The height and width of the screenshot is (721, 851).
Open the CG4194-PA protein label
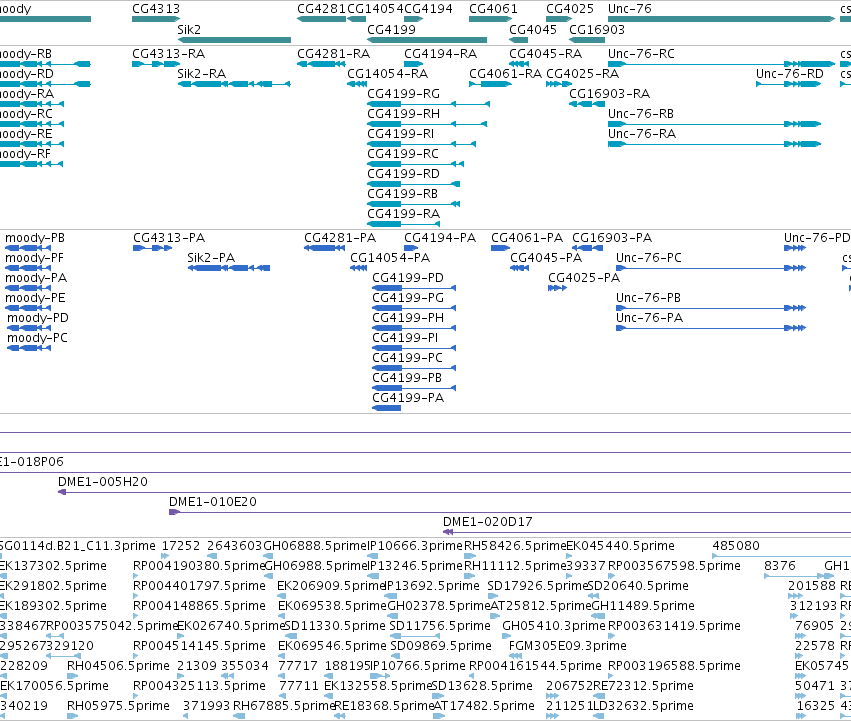pyautogui.click(x=440, y=238)
